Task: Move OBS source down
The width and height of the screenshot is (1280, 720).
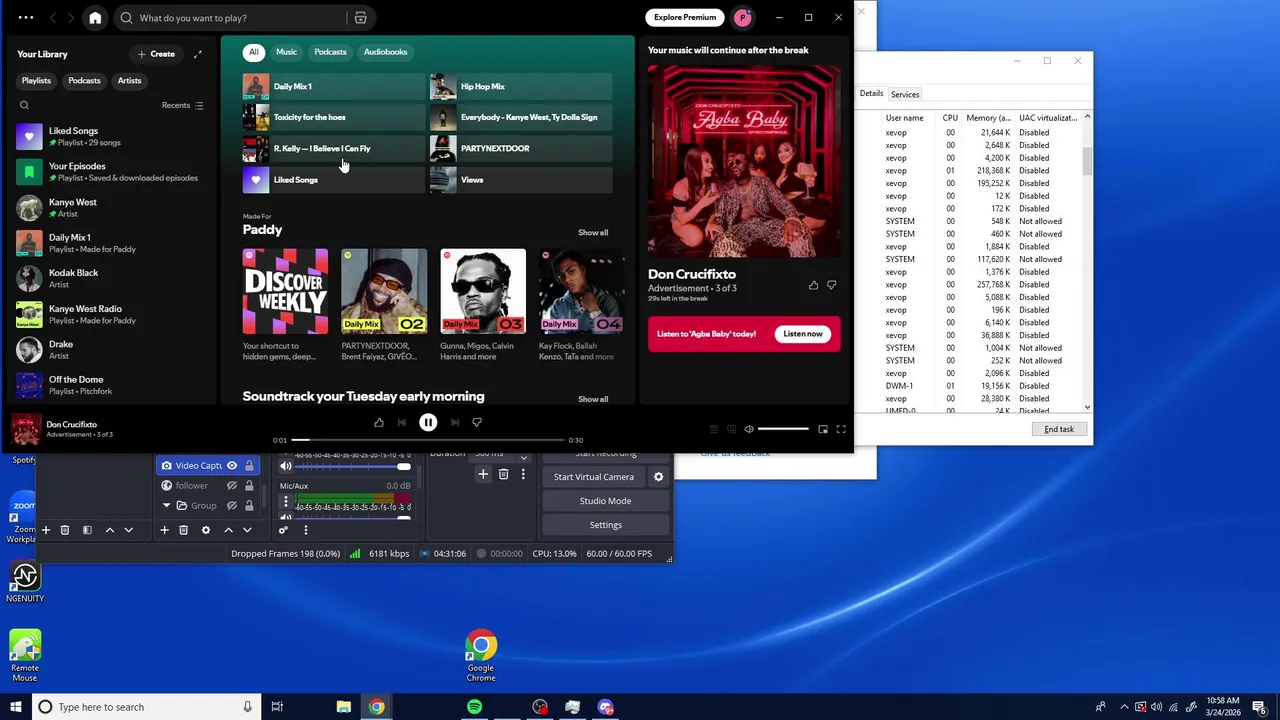Action: [247, 530]
